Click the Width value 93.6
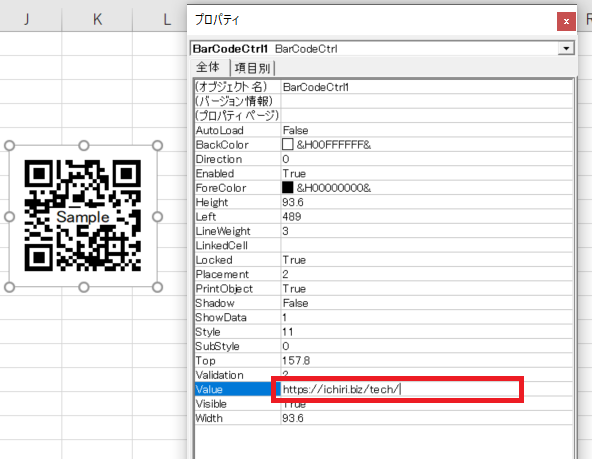Image resolution: width=592 pixels, height=459 pixels. point(293,418)
